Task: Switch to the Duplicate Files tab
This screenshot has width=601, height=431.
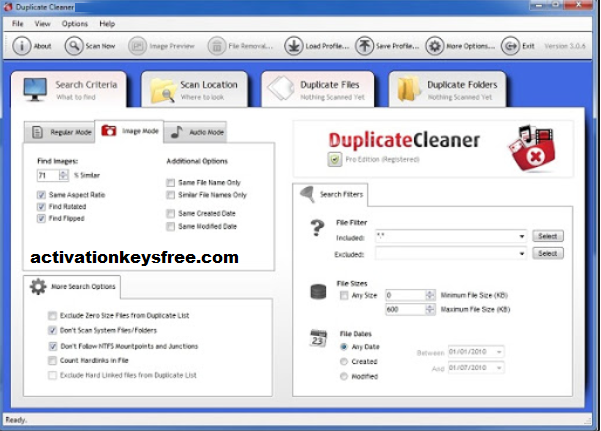Action: [x=318, y=89]
